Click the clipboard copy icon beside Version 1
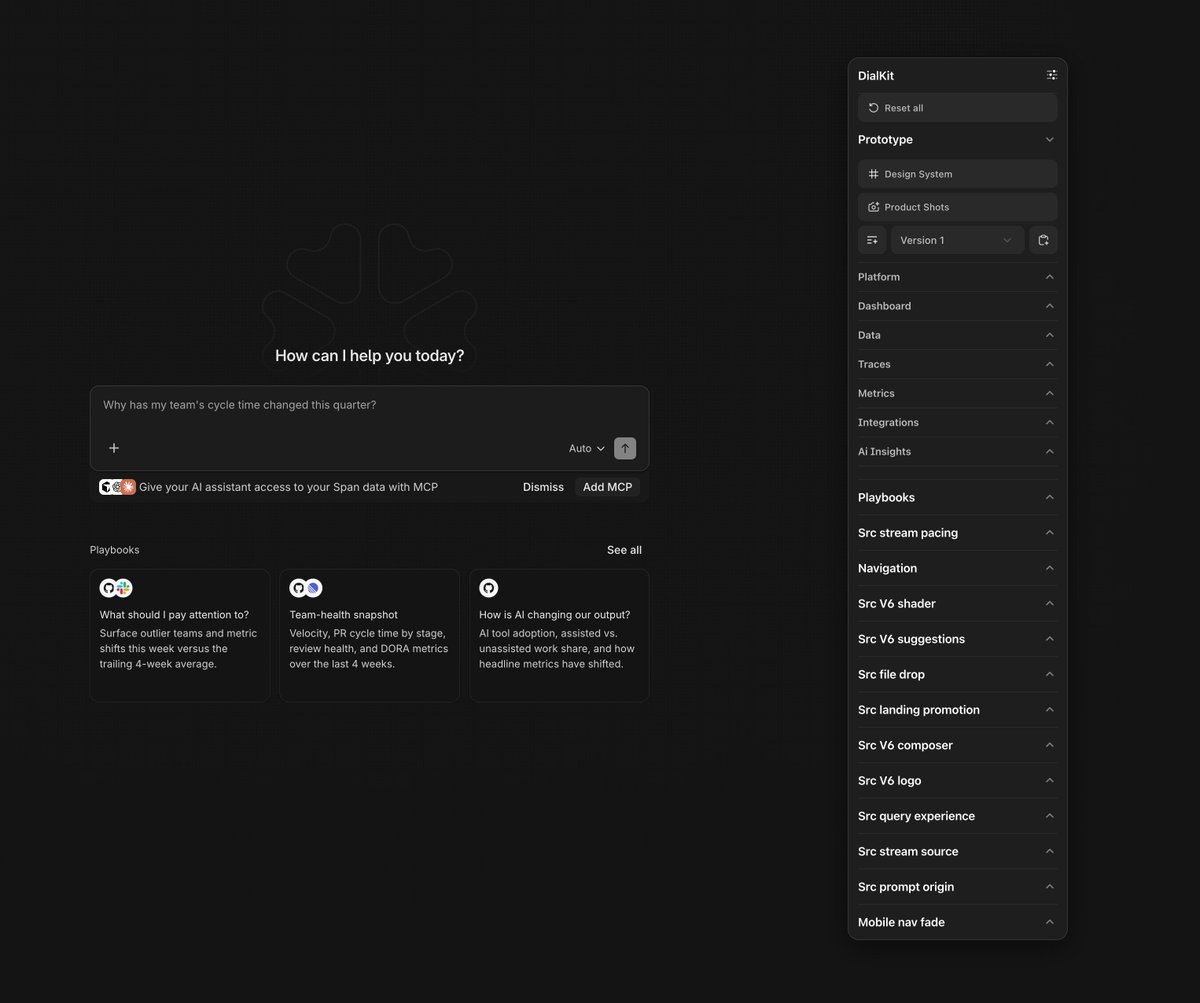Screen dimensions: 1200x1003 click(1043, 240)
